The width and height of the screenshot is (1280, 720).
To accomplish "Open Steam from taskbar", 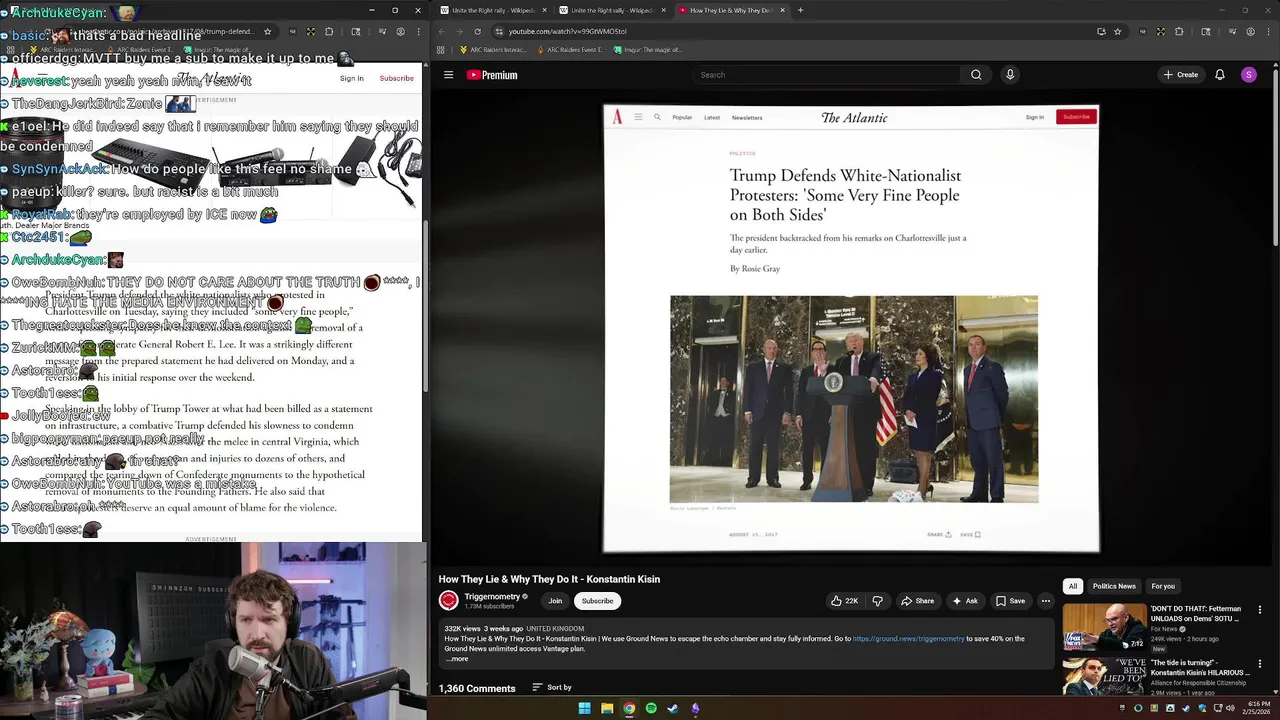I will 673,708.
